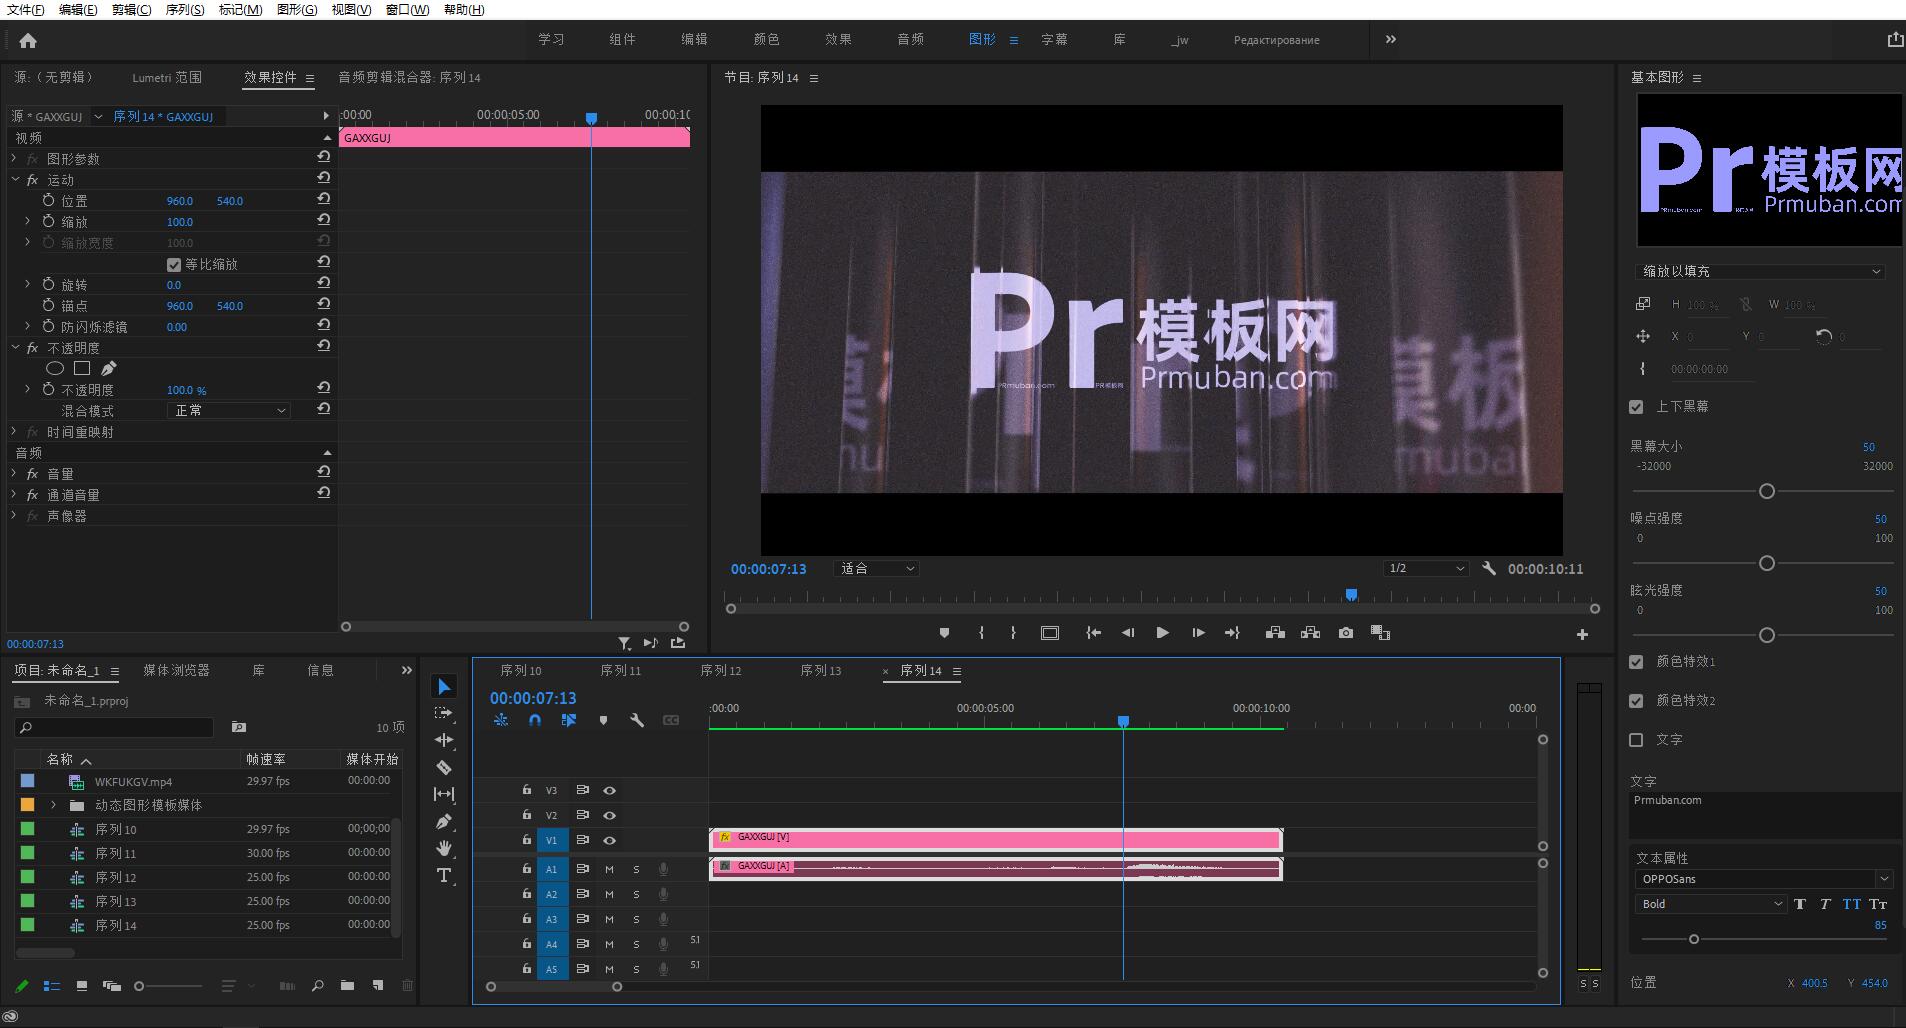Select the Type tool
The height and width of the screenshot is (1028, 1906).
444,876
